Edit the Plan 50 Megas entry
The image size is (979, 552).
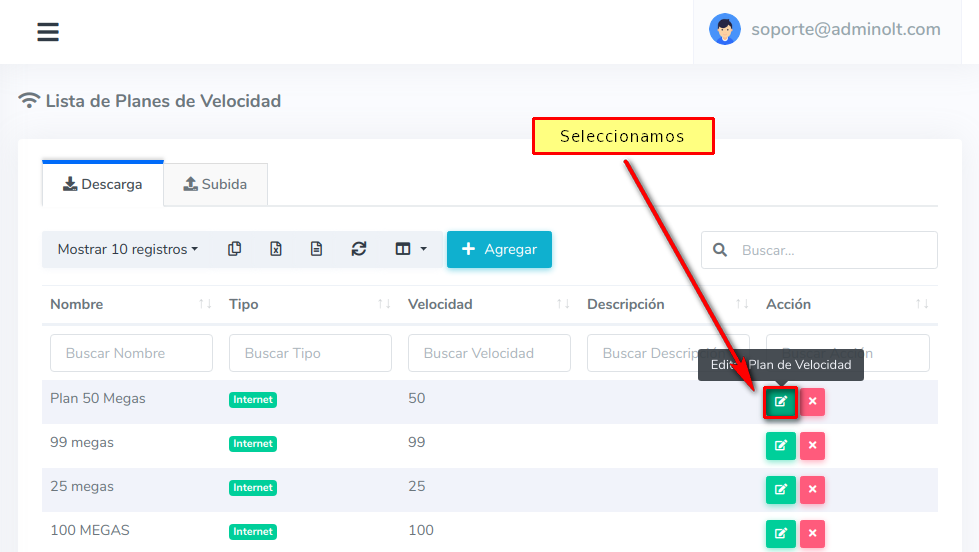pyautogui.click(x=780, y=402)
